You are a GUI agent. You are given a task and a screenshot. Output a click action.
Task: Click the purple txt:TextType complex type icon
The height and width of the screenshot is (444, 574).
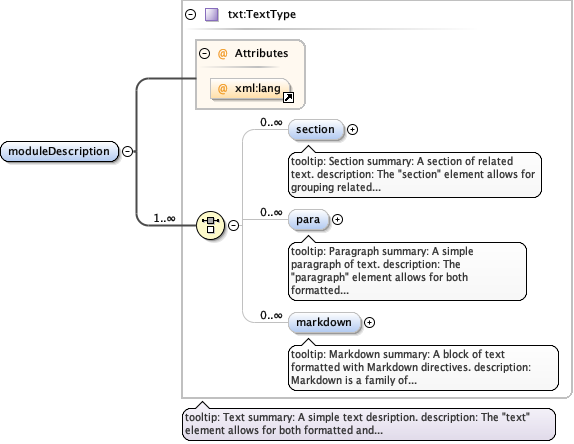212,15
